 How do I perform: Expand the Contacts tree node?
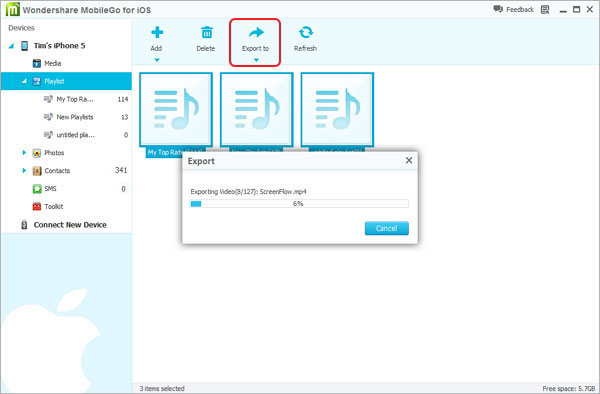(x=24, y=171)
